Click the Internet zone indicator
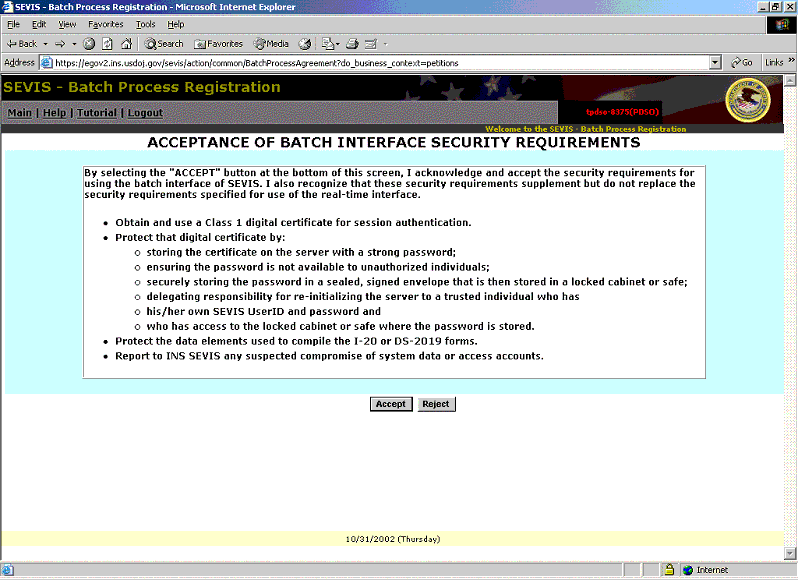This screenshot has height=580, width=798. click(705, 570)
